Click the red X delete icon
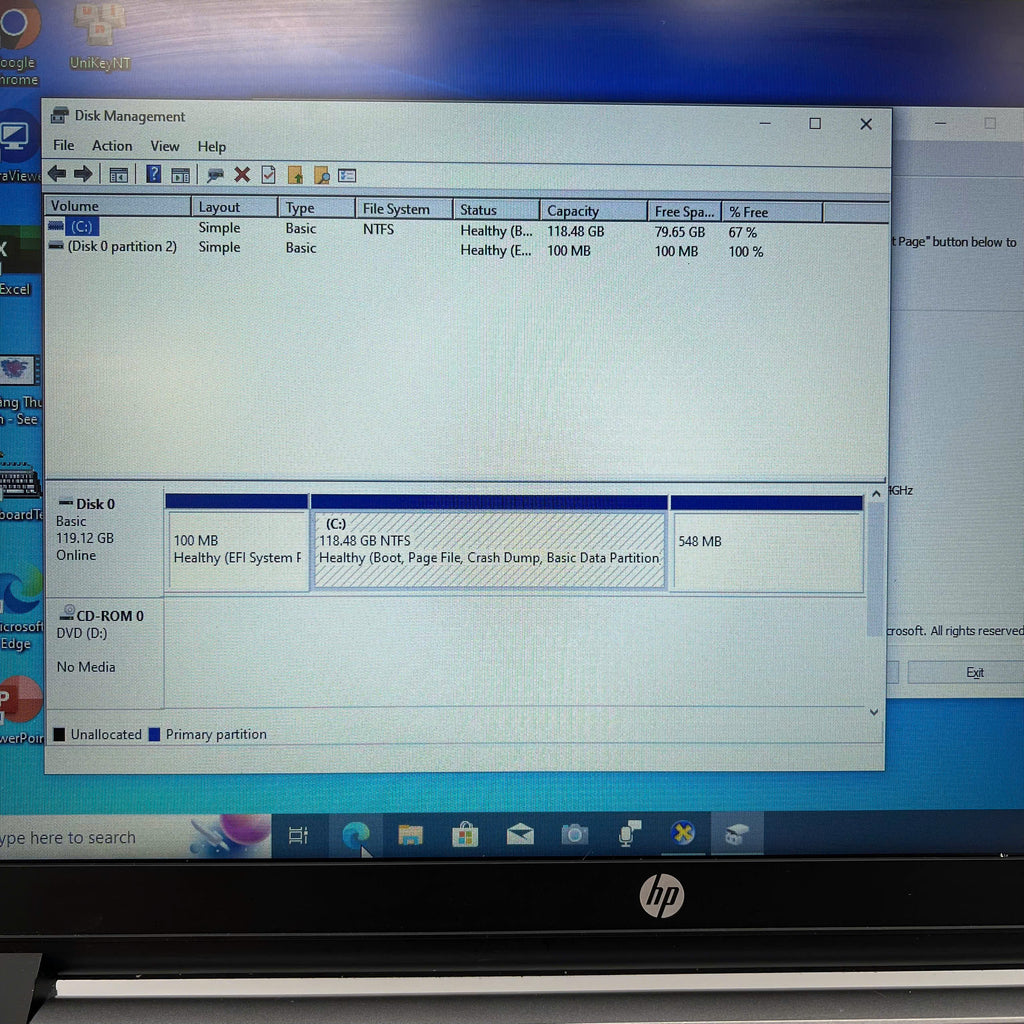Viewport: 1024px width, 1024px height. click(x=242, y=175)
